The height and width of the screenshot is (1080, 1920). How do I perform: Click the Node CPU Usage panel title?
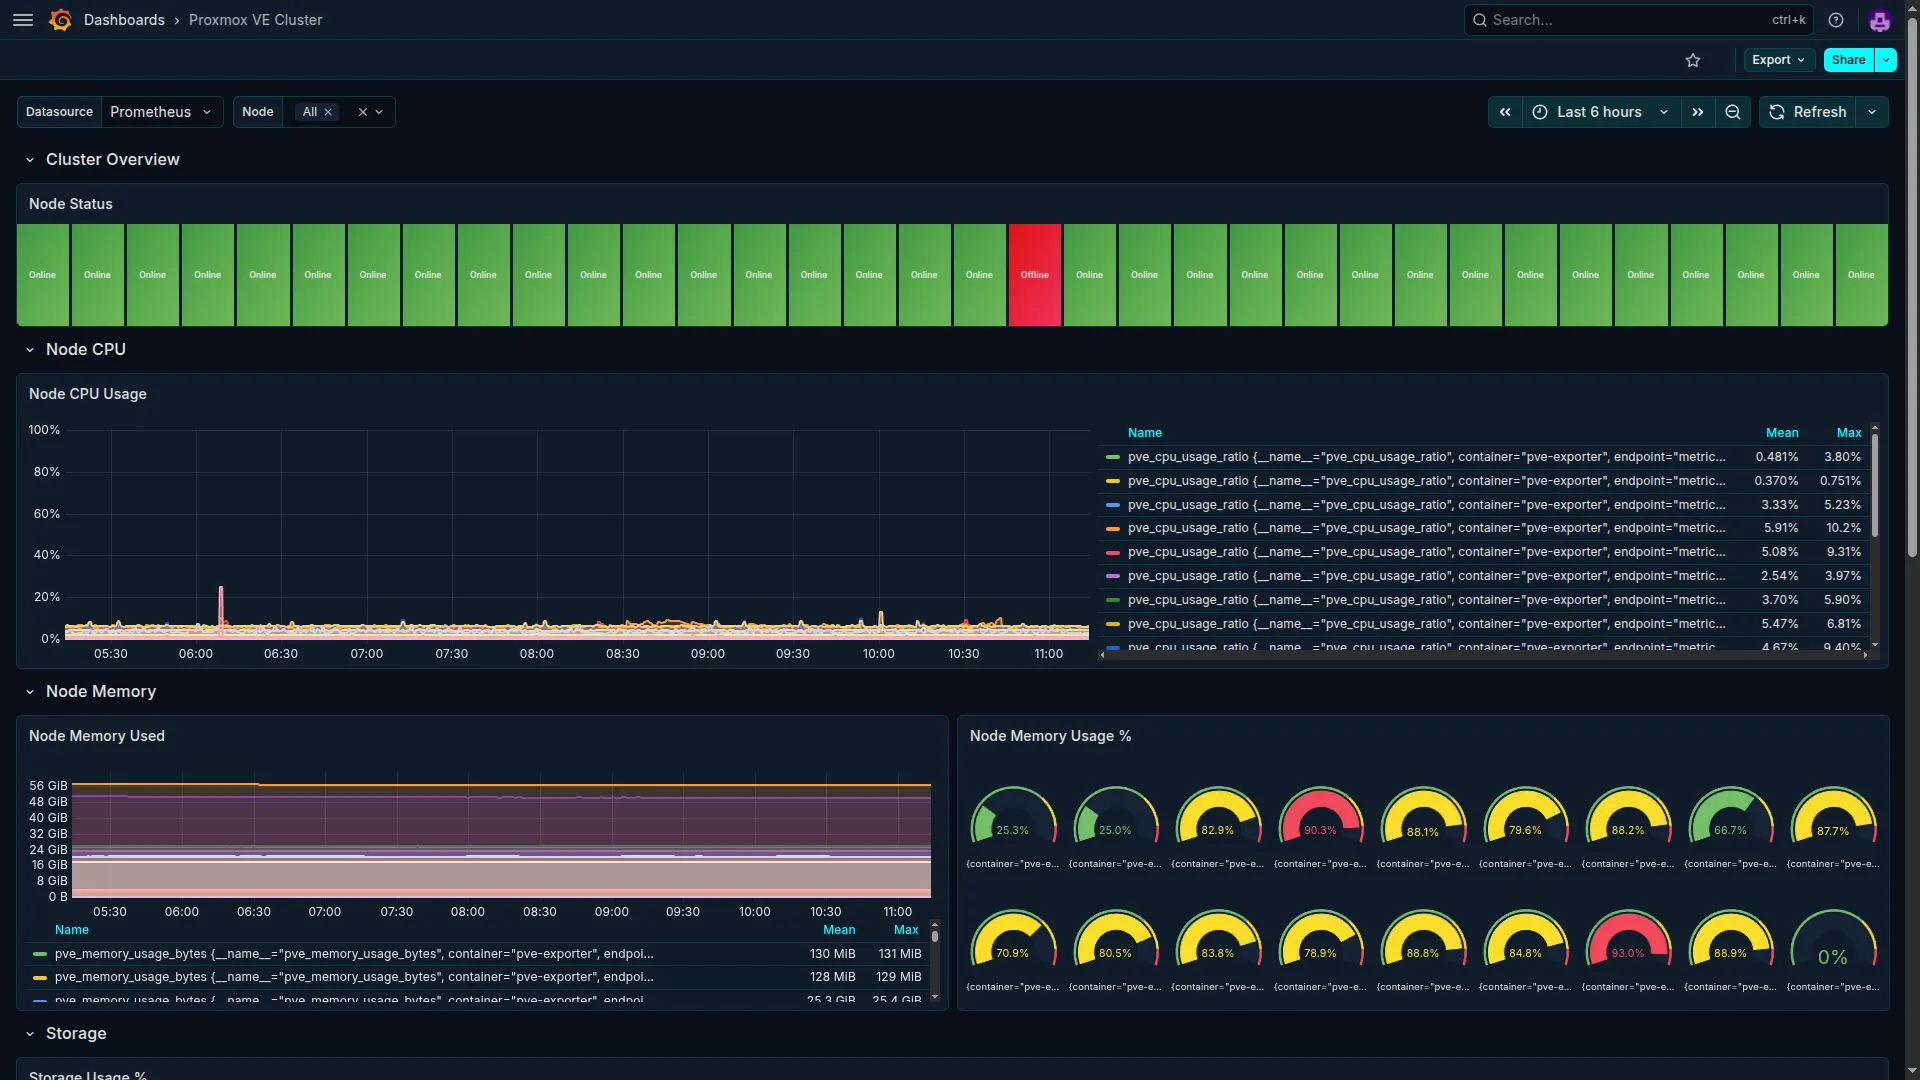88,394
